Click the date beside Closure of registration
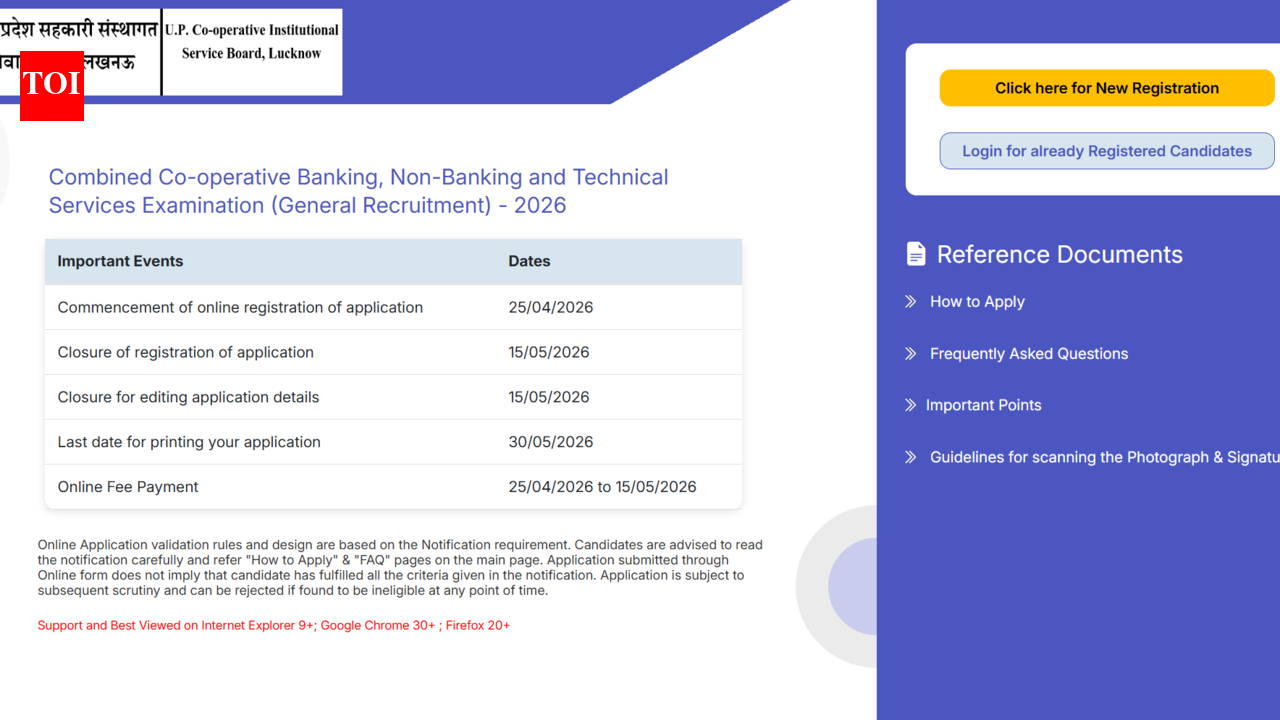This screenshot has height=720, width=1280. (x=549, y=352)
